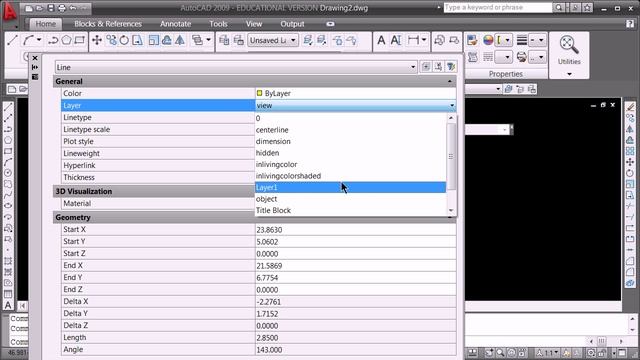The height and width of the screenshot is (360, 640).
Task: Click Undo in quick access toolbar
Action: coord(73,8)
